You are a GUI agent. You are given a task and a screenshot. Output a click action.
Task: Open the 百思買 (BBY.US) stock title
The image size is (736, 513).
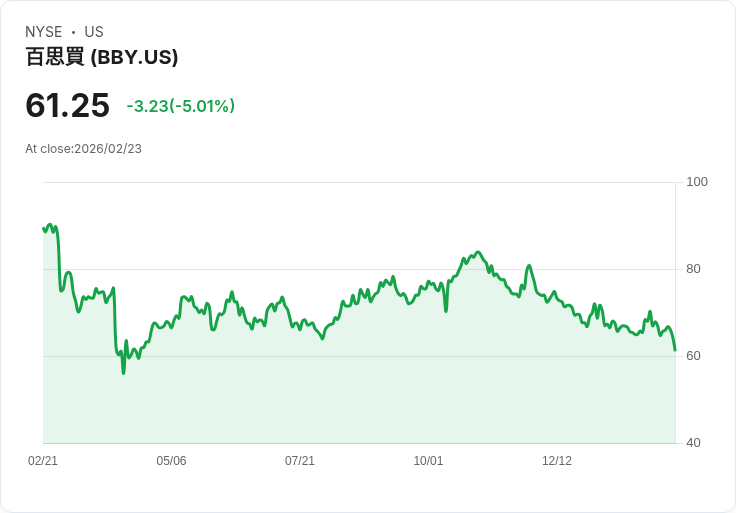click(101, 58)
